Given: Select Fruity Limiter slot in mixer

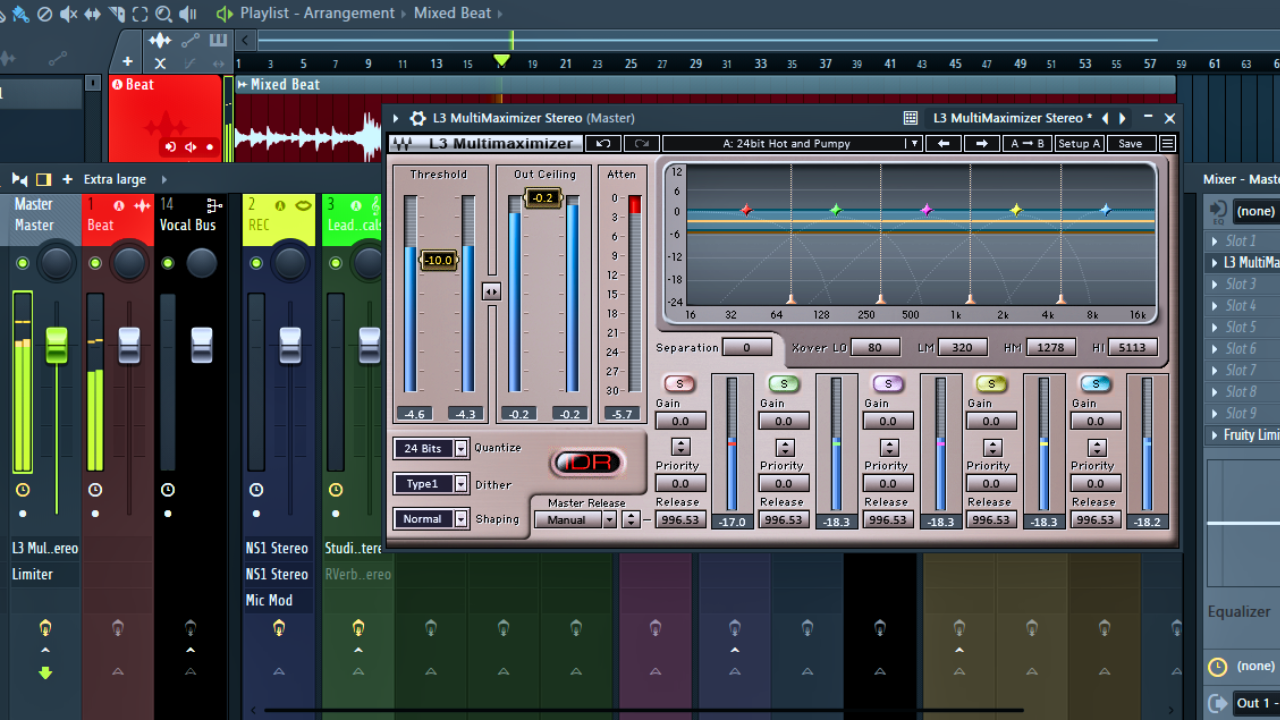Looking at the screenshot, I should [1250, 435].
